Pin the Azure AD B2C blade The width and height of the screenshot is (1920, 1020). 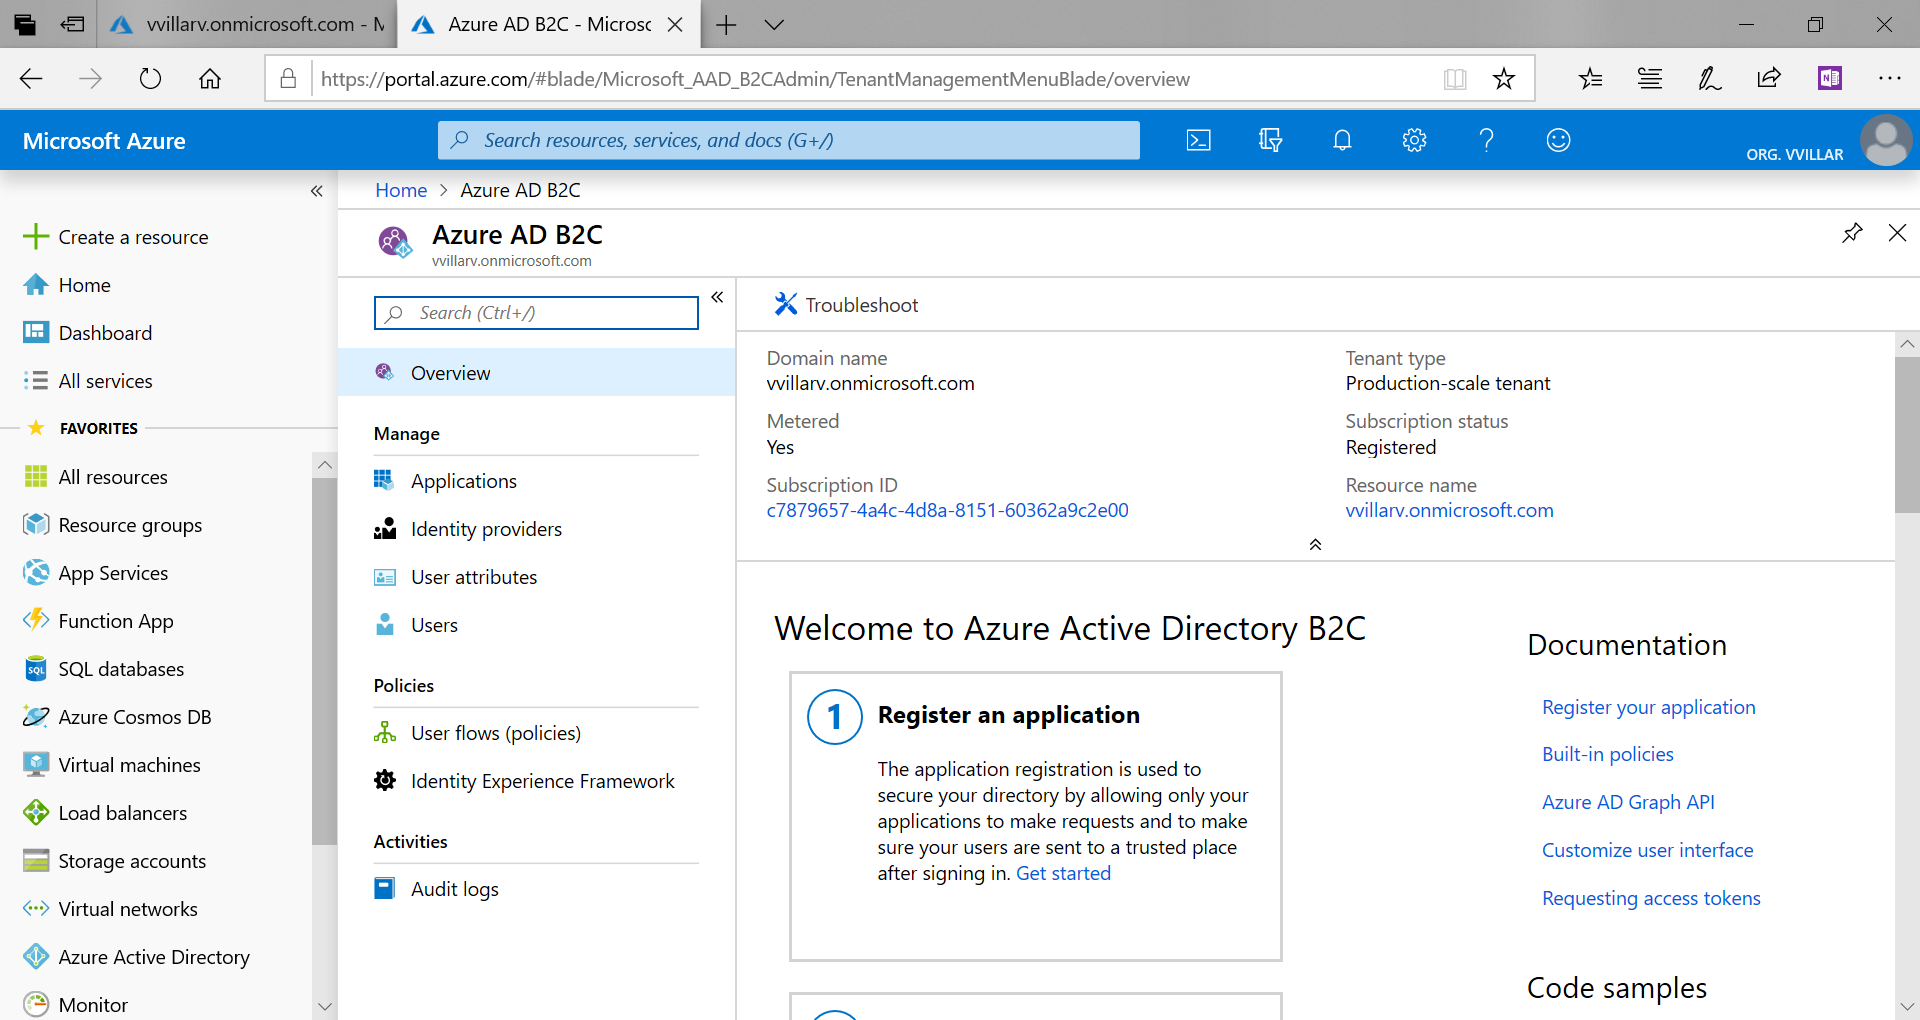(1852, 233)
